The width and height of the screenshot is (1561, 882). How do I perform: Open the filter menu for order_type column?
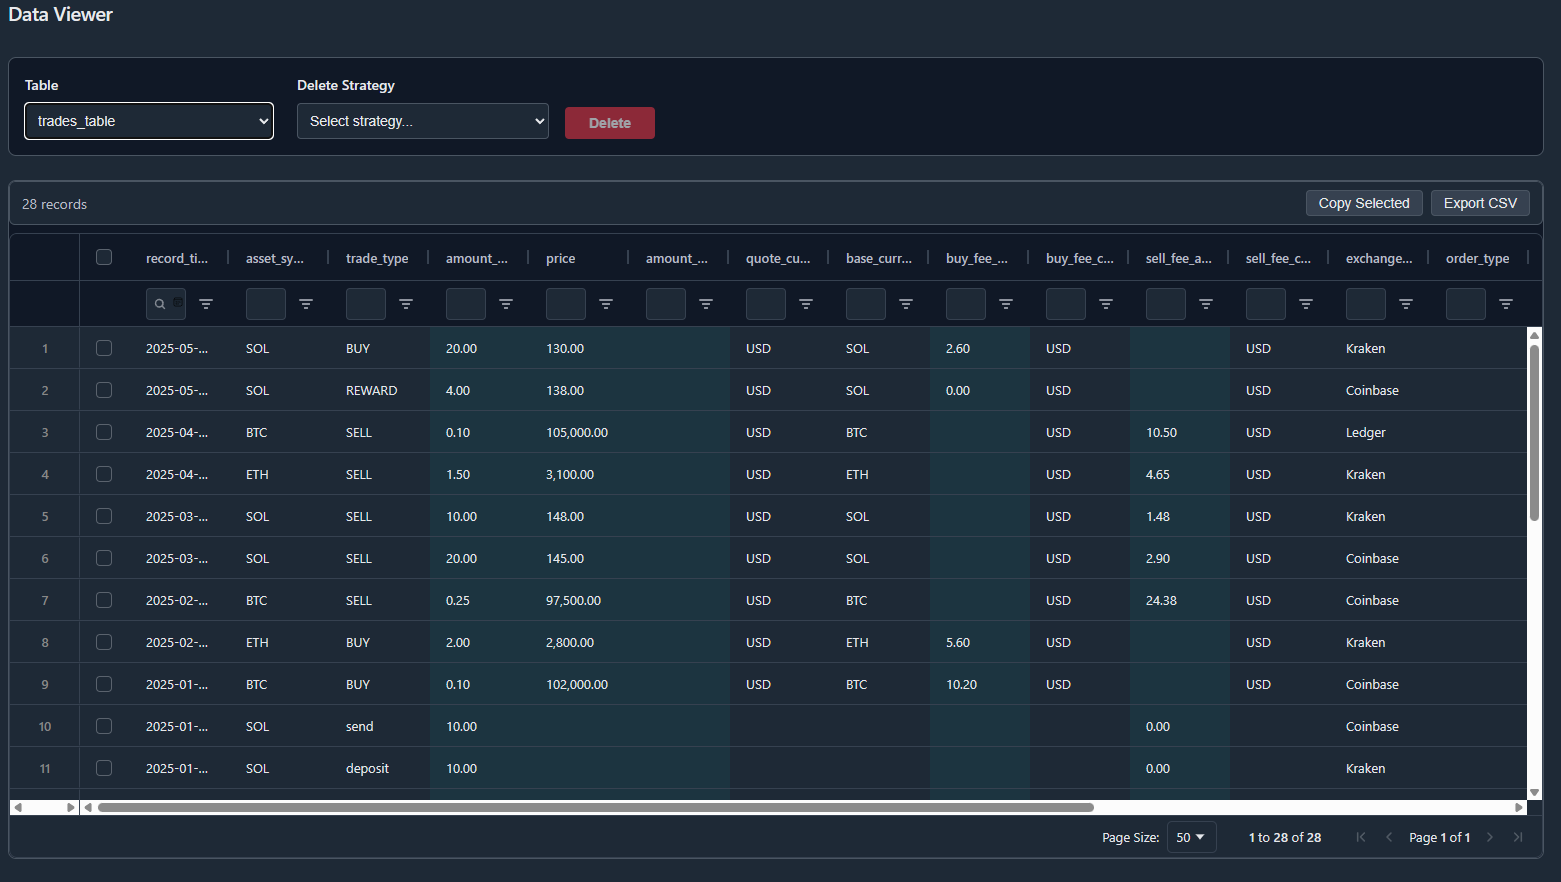pos(1506,303)
